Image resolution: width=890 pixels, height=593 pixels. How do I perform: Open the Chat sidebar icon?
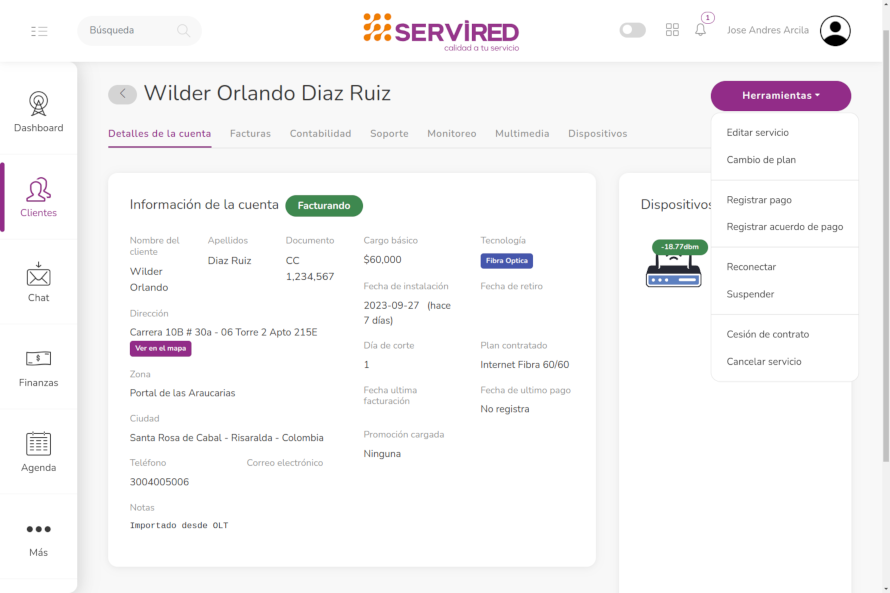tap(38, 274)
